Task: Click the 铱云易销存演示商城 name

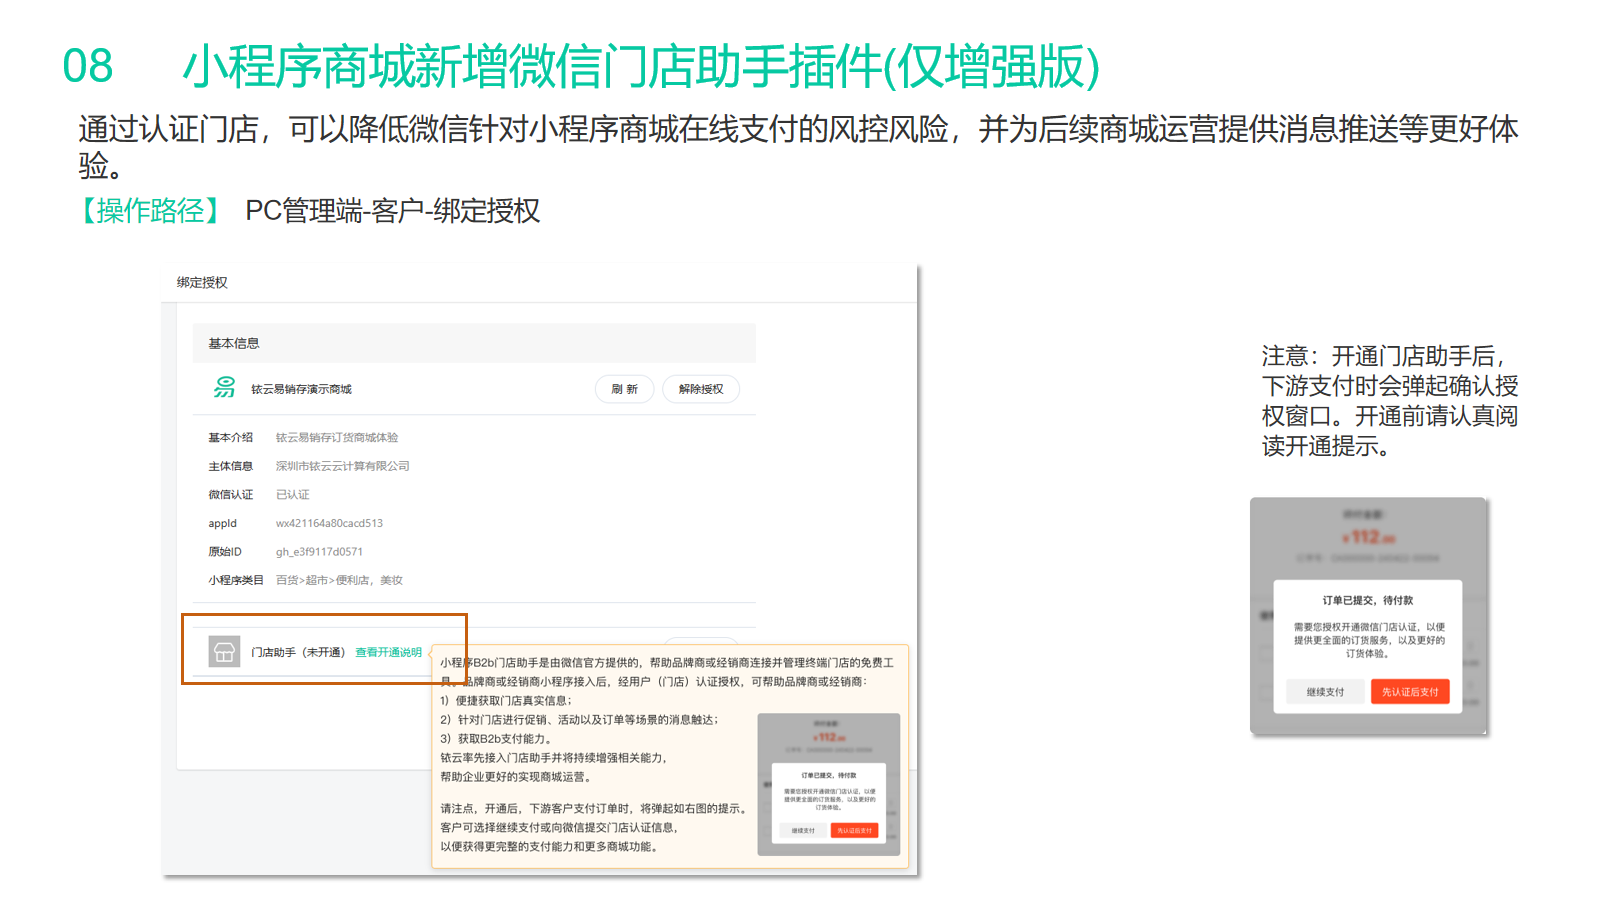Action: click(301, 389)
